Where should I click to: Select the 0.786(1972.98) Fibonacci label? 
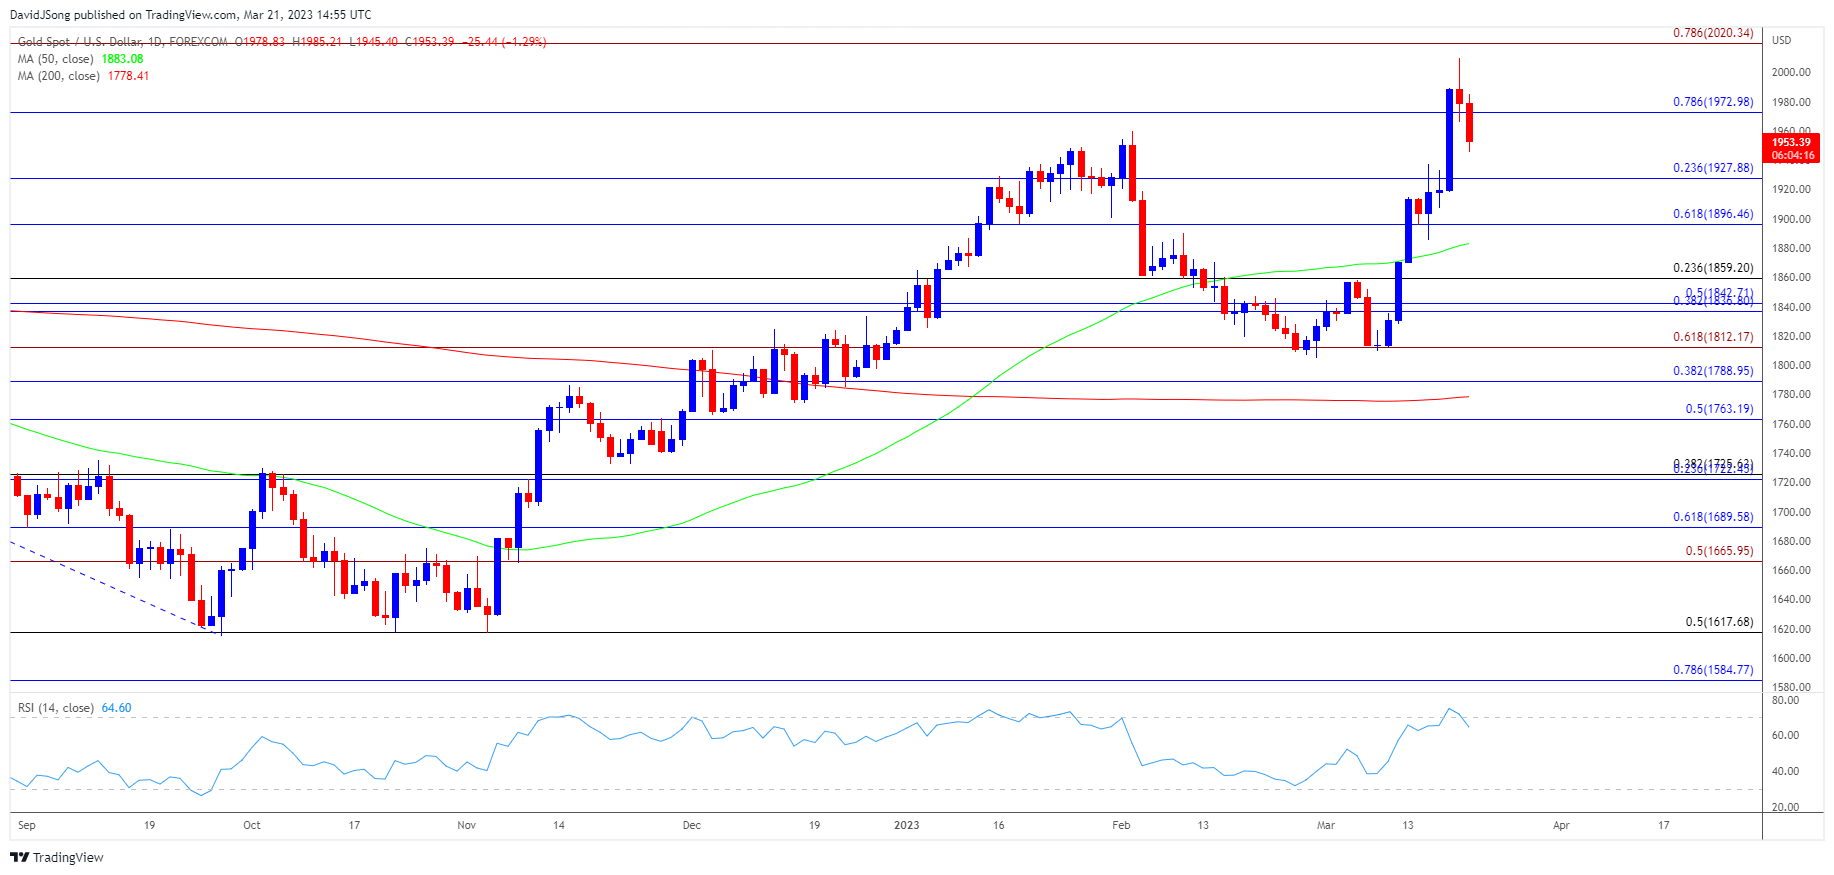point(1713,102)
